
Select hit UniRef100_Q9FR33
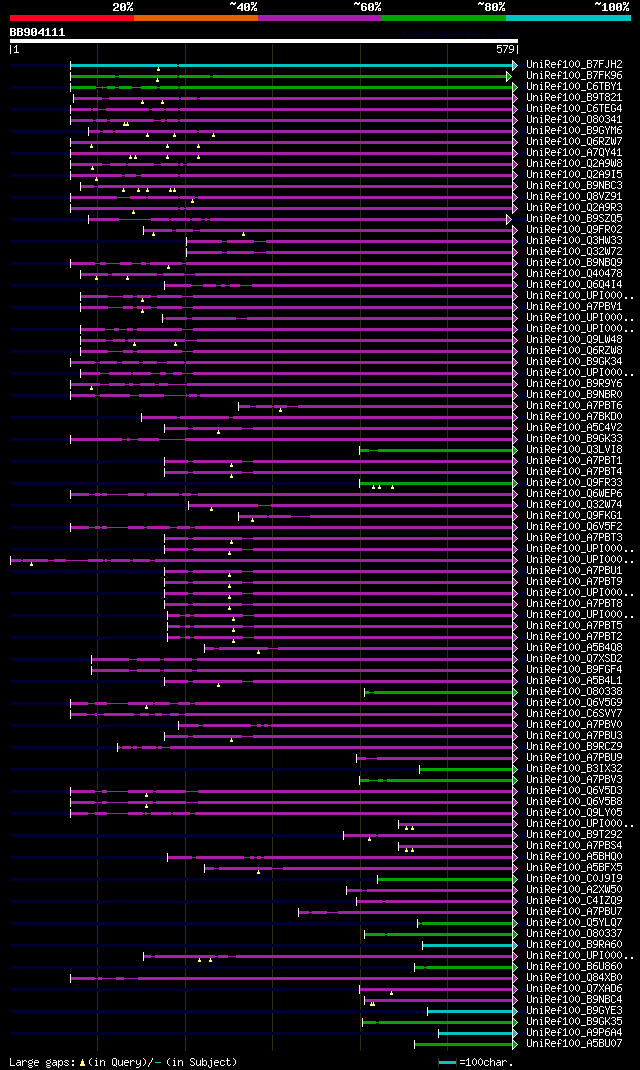coord(574,482)
